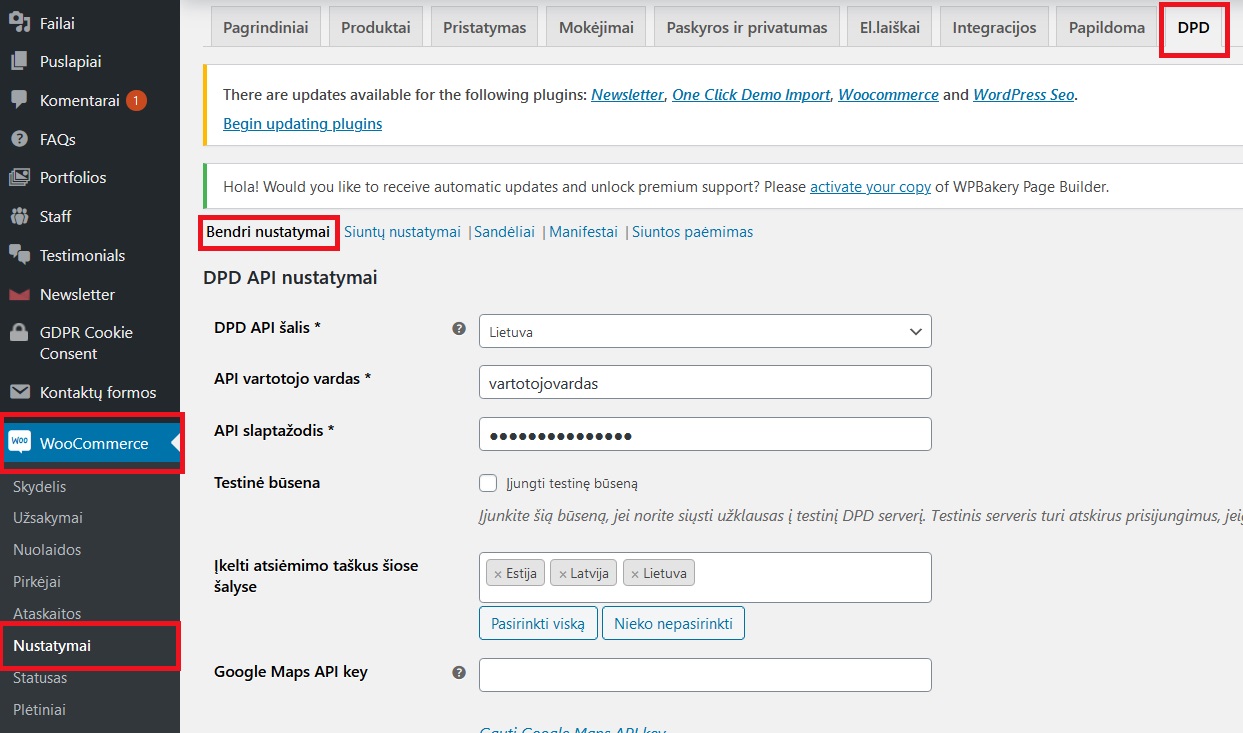Click the Puslapiai pages icon
The image size is (1243, 733).
(19, 62)
